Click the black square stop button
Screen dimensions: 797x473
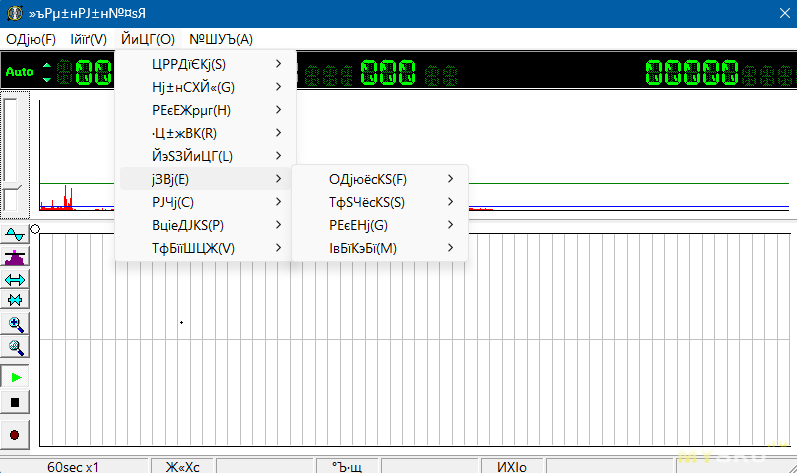click(x=15, y=402)
